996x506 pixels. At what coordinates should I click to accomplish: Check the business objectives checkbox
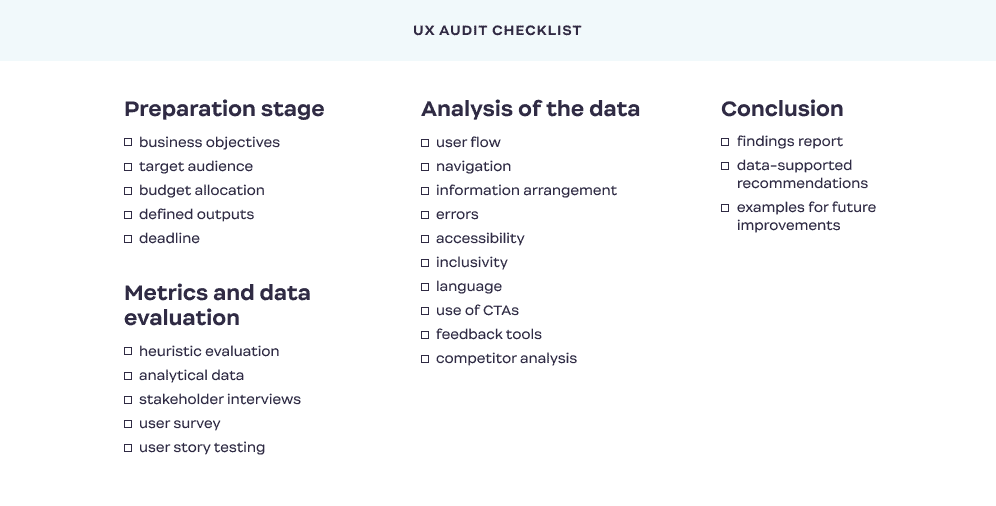128,143
